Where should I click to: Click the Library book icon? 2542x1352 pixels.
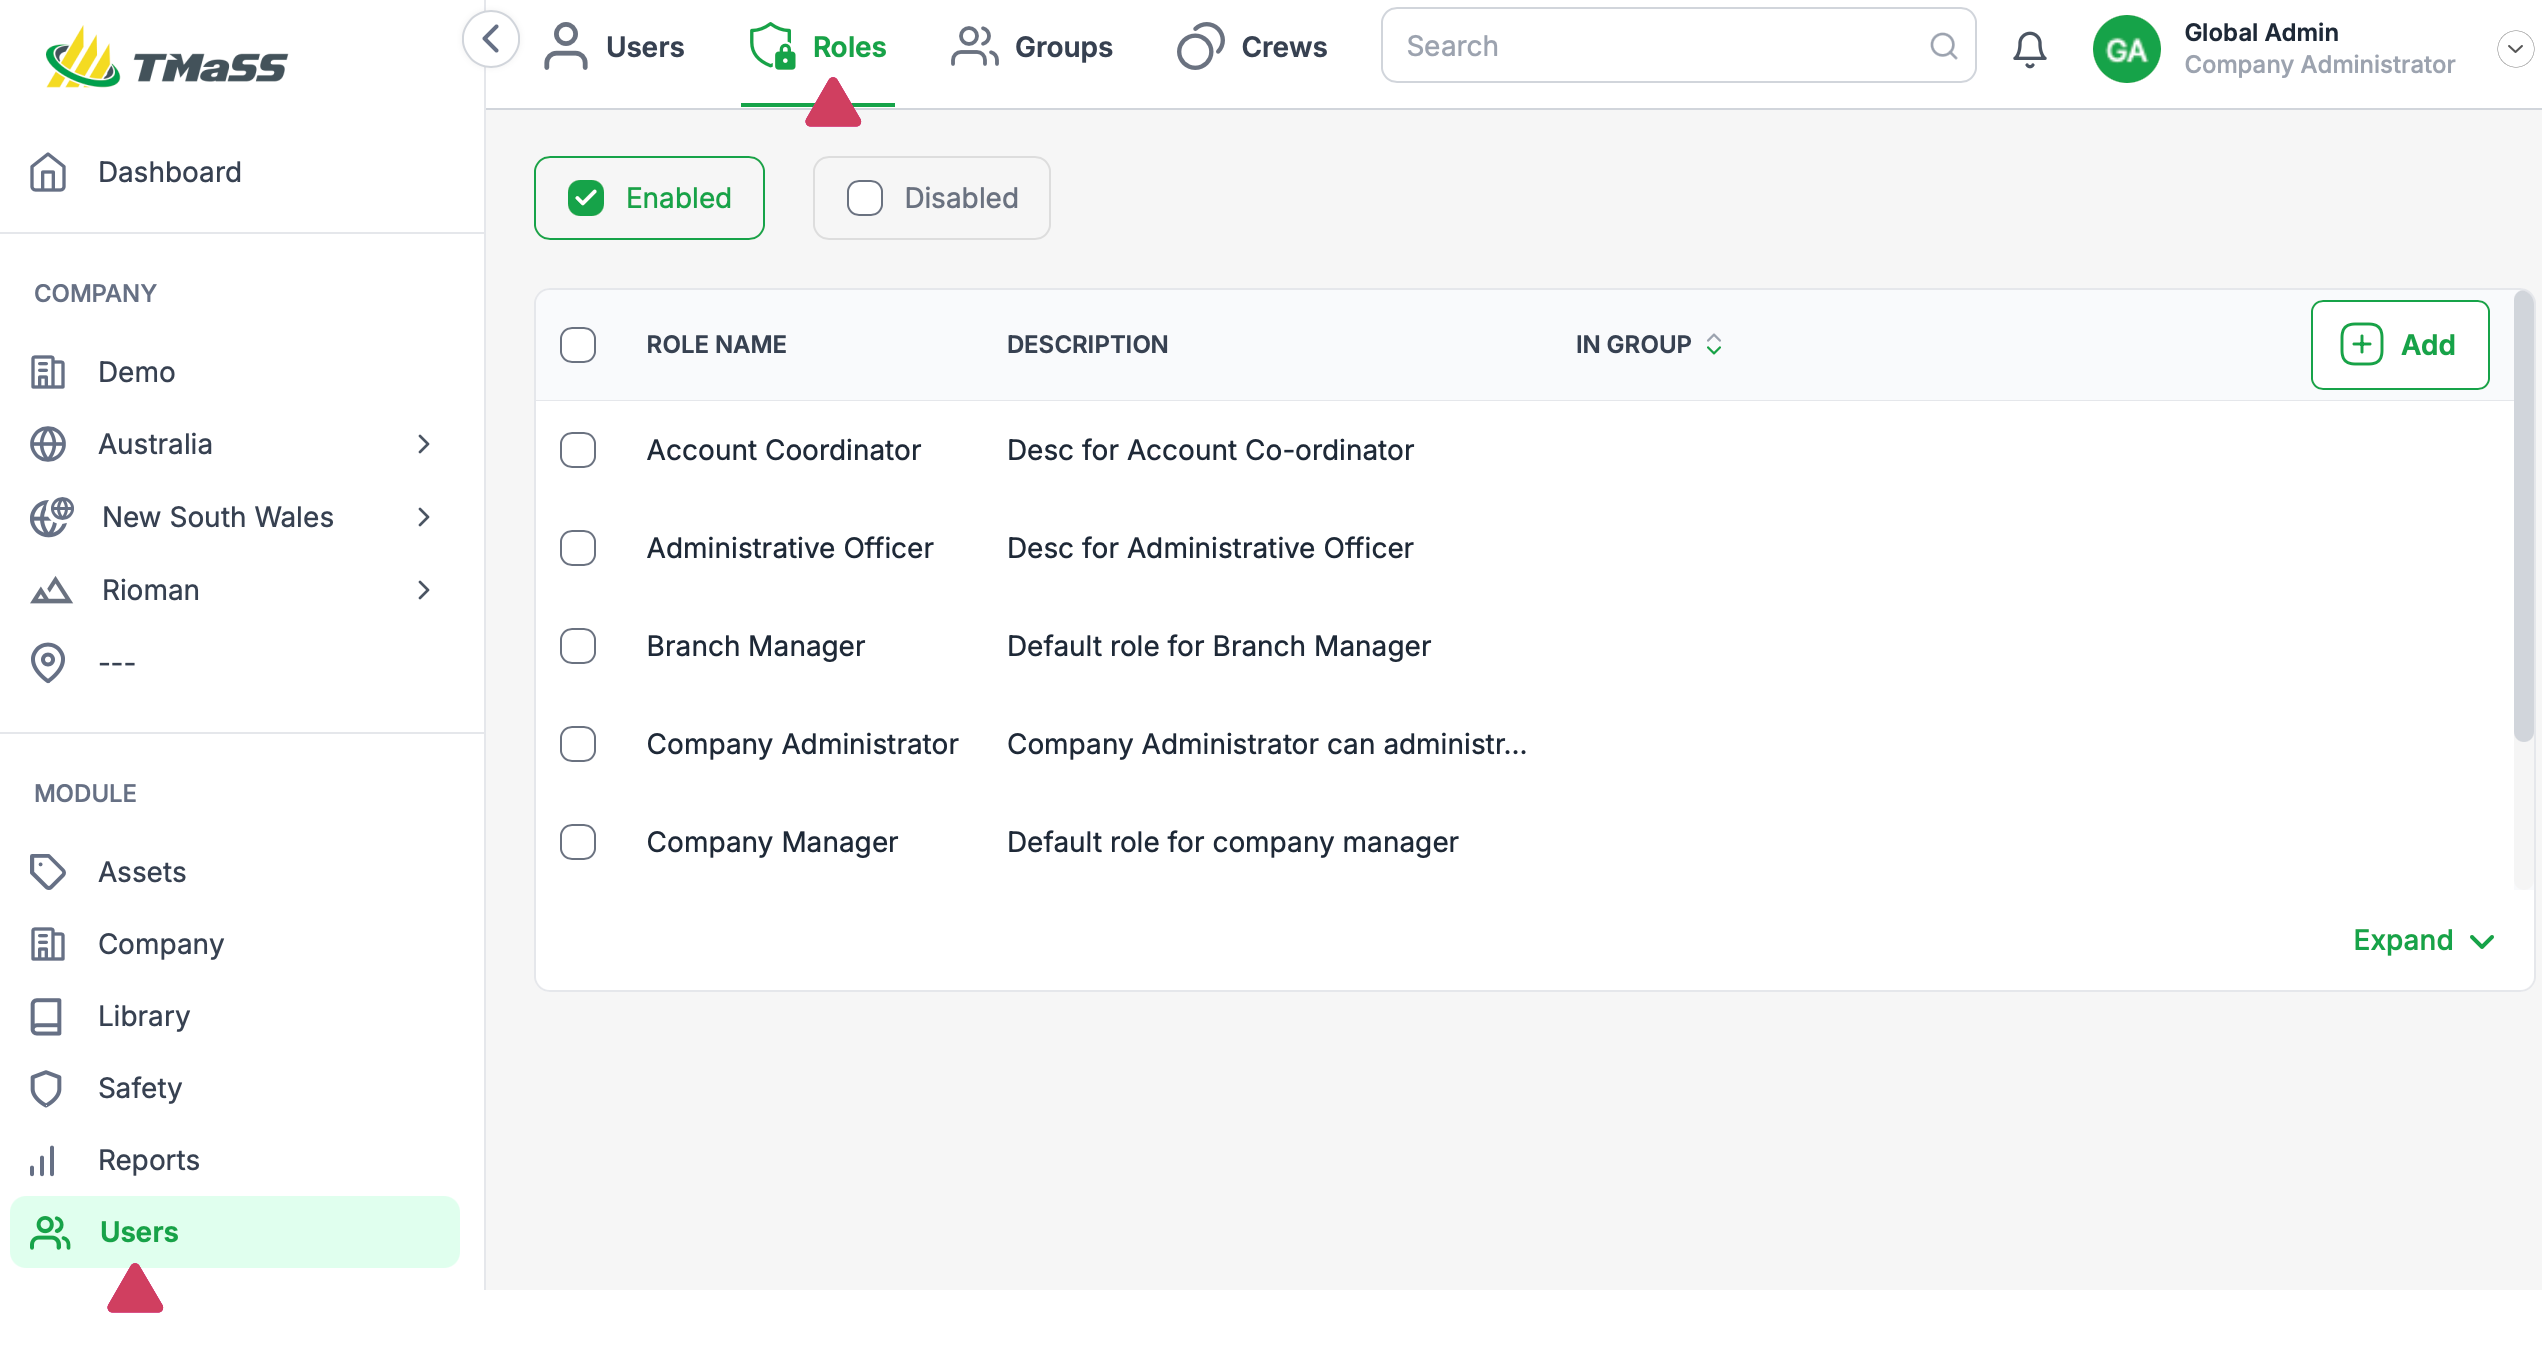point(46,1016)
